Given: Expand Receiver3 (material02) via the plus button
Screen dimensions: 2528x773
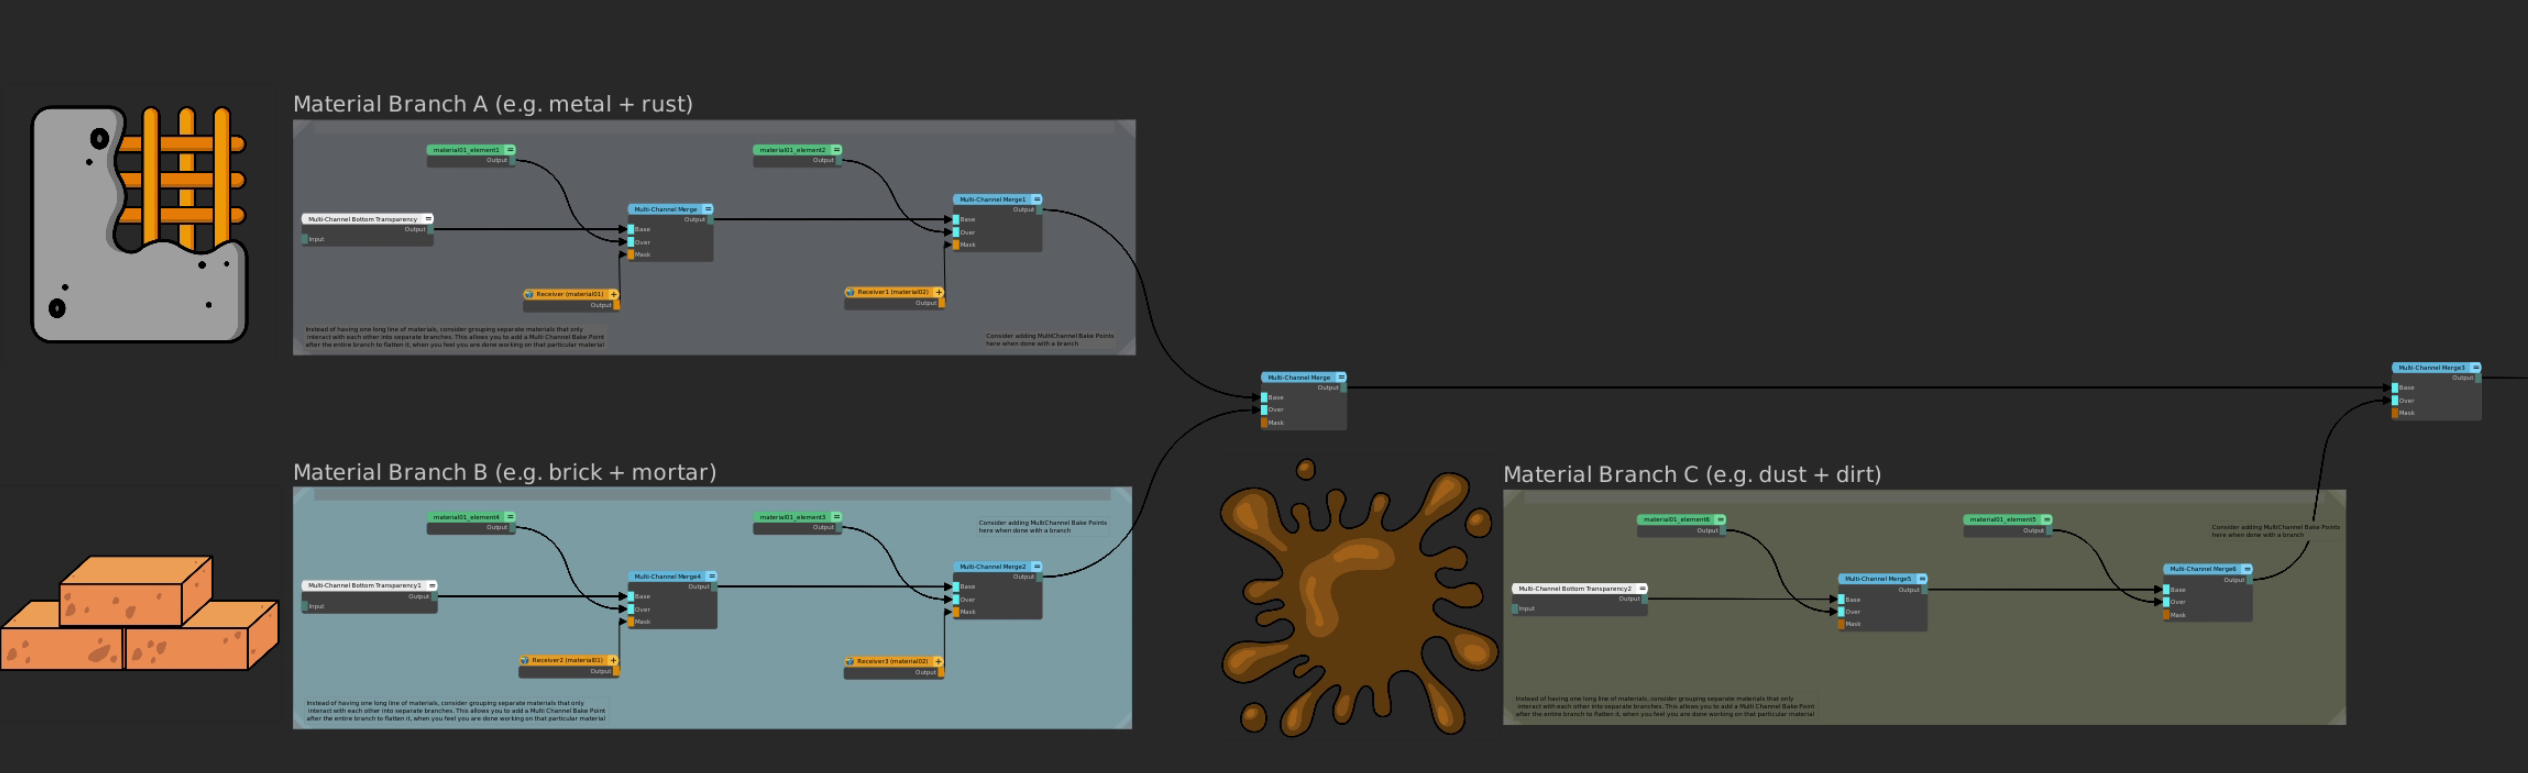Looking at the screenshot, I should (938, 661).
